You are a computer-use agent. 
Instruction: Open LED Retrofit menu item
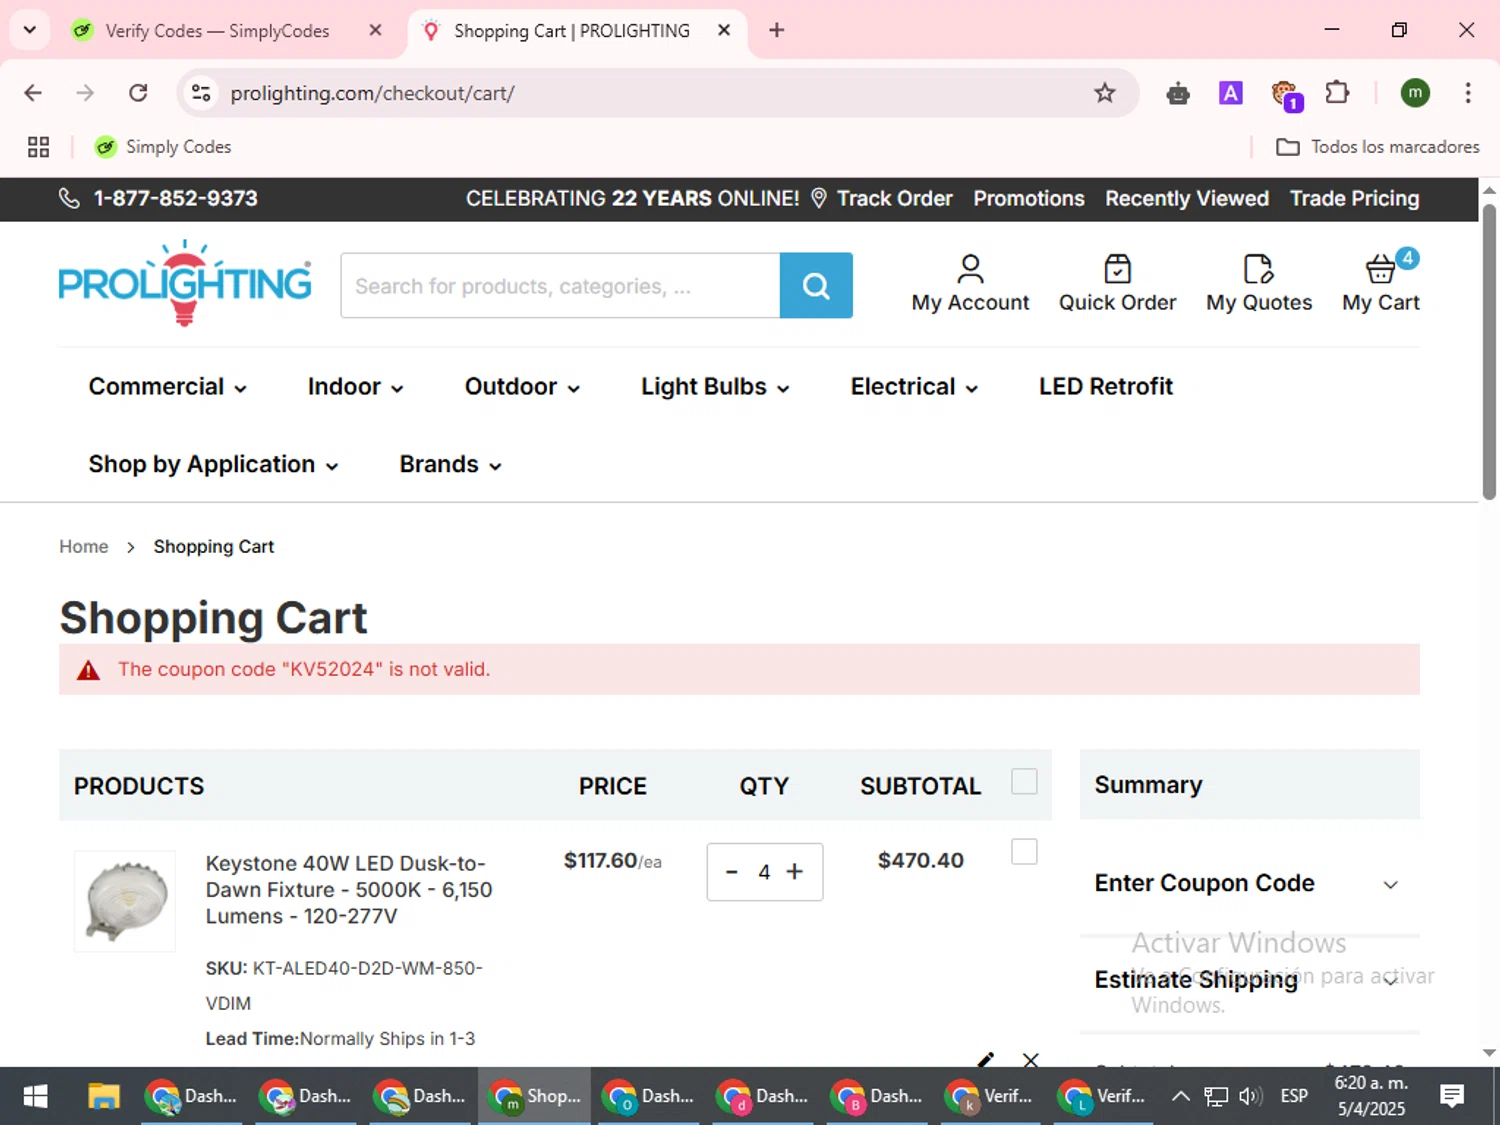tap(1105, 387)
